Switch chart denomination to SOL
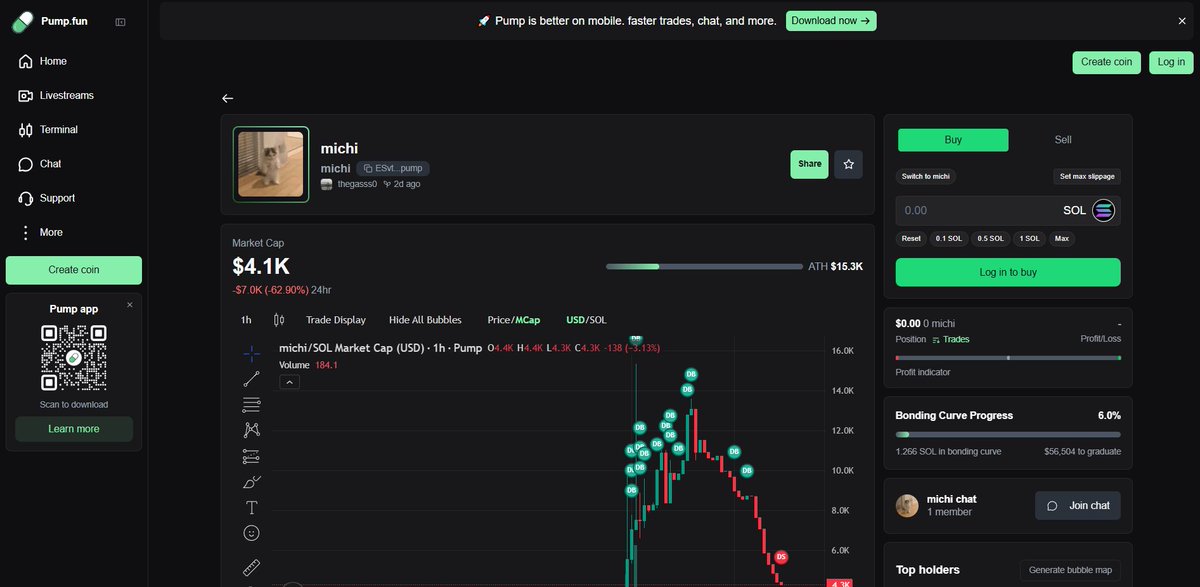The image size is (1200, 587). [x=598, y=320]
